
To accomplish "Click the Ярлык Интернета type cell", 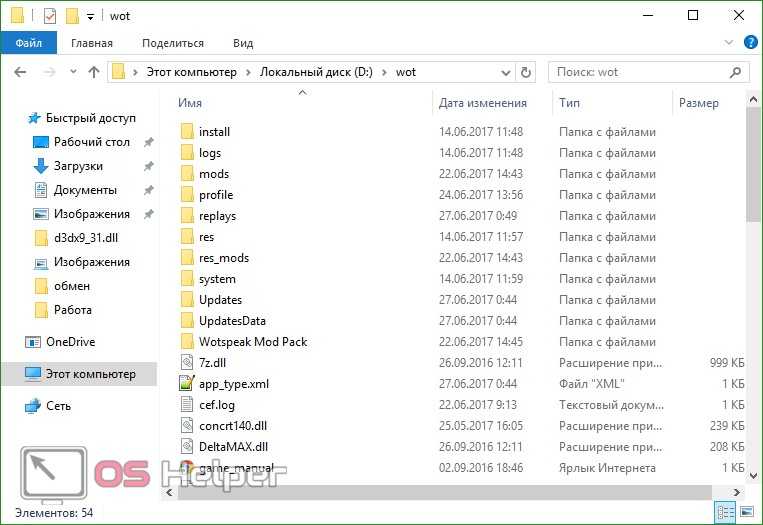I will [607, 468].
